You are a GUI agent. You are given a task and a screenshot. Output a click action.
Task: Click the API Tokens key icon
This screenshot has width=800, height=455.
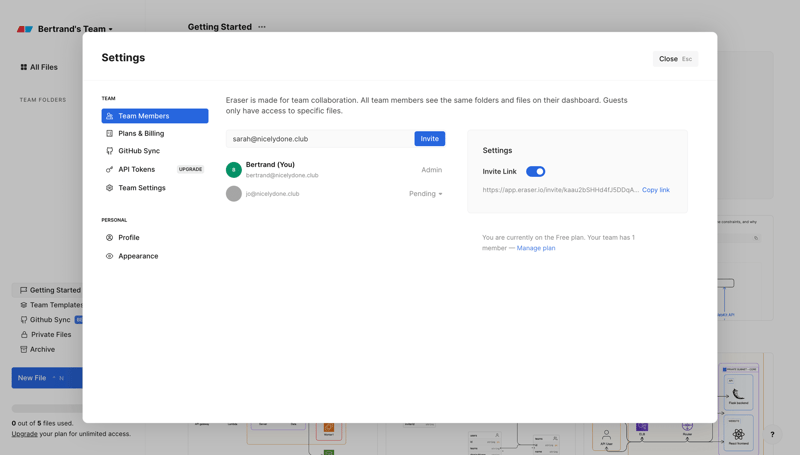(x=109, y=169)
